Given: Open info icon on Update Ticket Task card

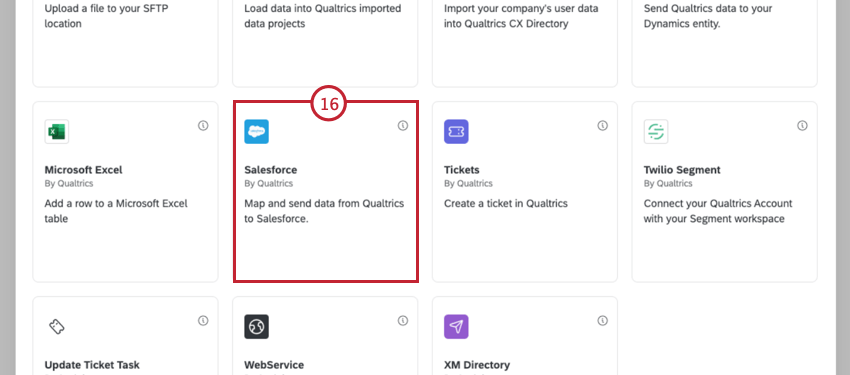Looking at the screenshot, I should tap(203, 321).
